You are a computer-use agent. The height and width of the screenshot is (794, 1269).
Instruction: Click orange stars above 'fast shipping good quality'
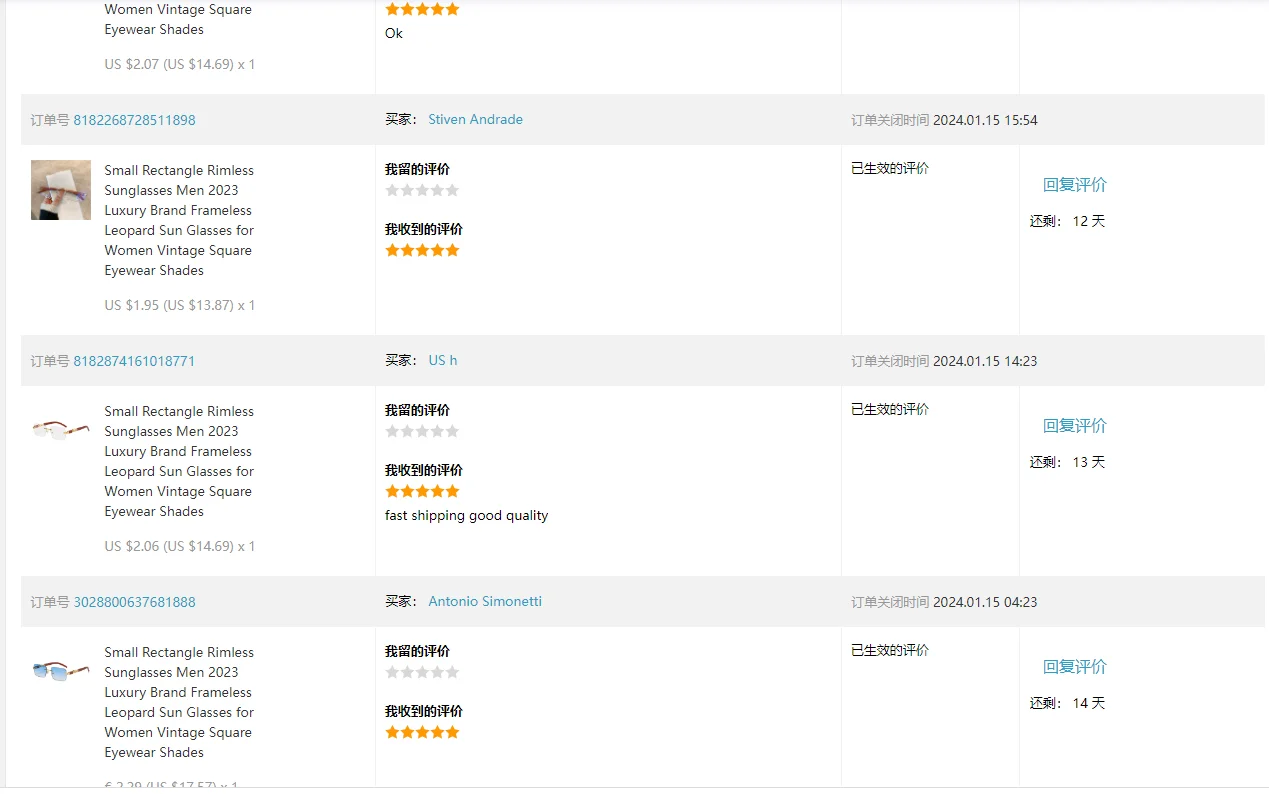click(422, 491)
